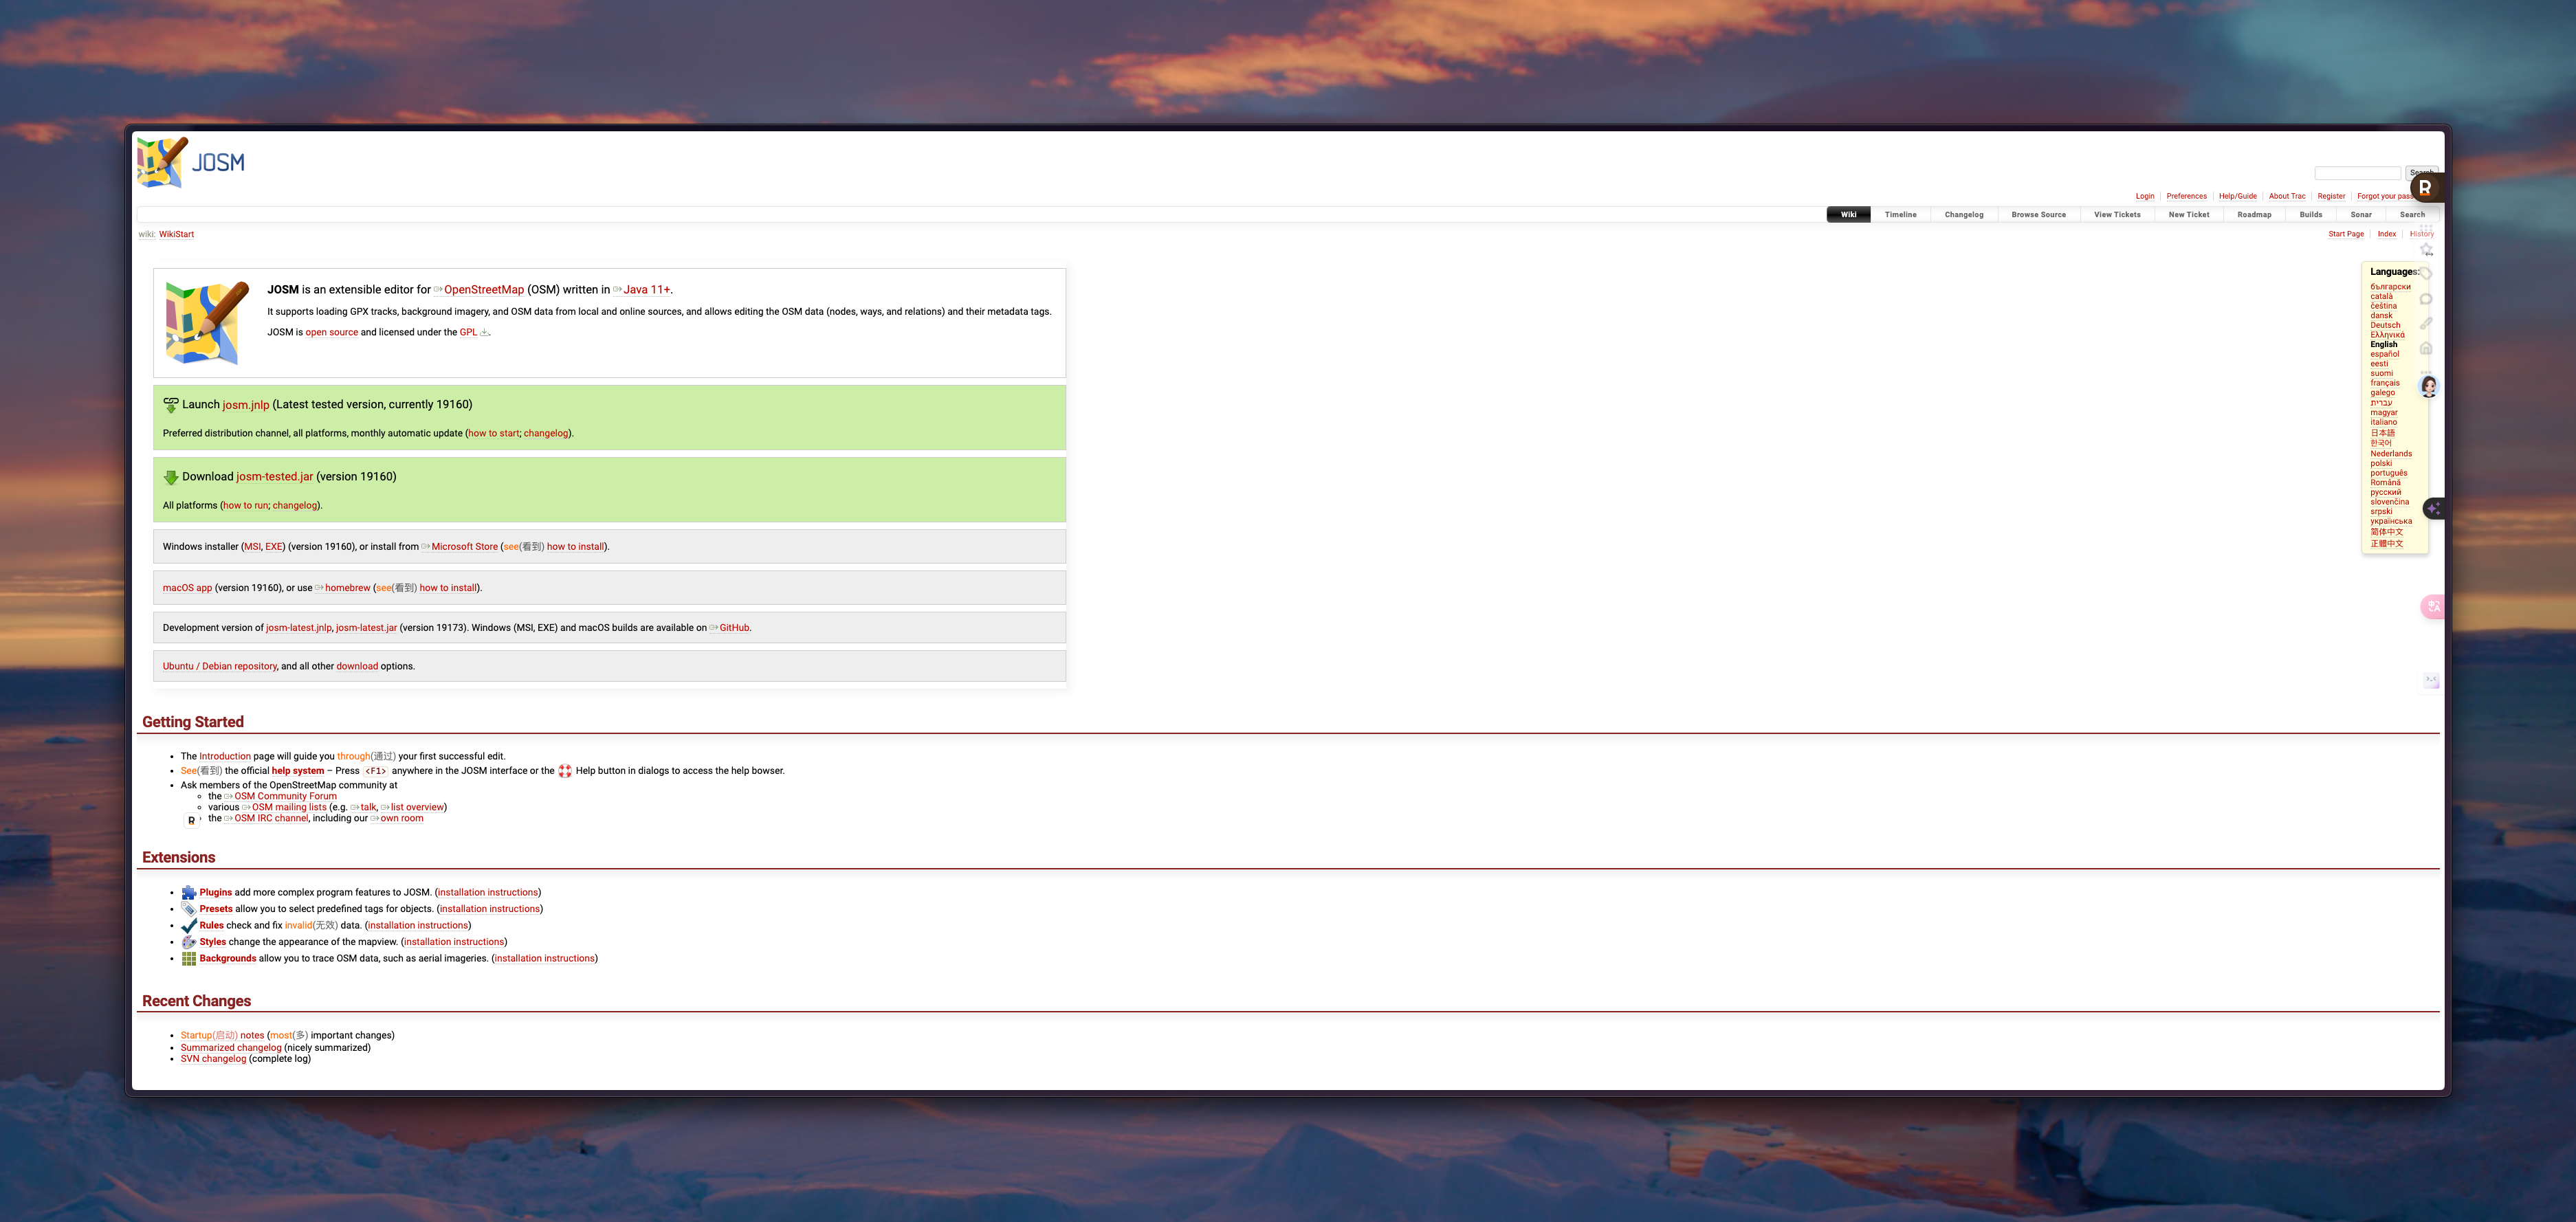Open the Help/Guide link
The height and width of the screenshot is (1222, 2576).
point(2237,197)
